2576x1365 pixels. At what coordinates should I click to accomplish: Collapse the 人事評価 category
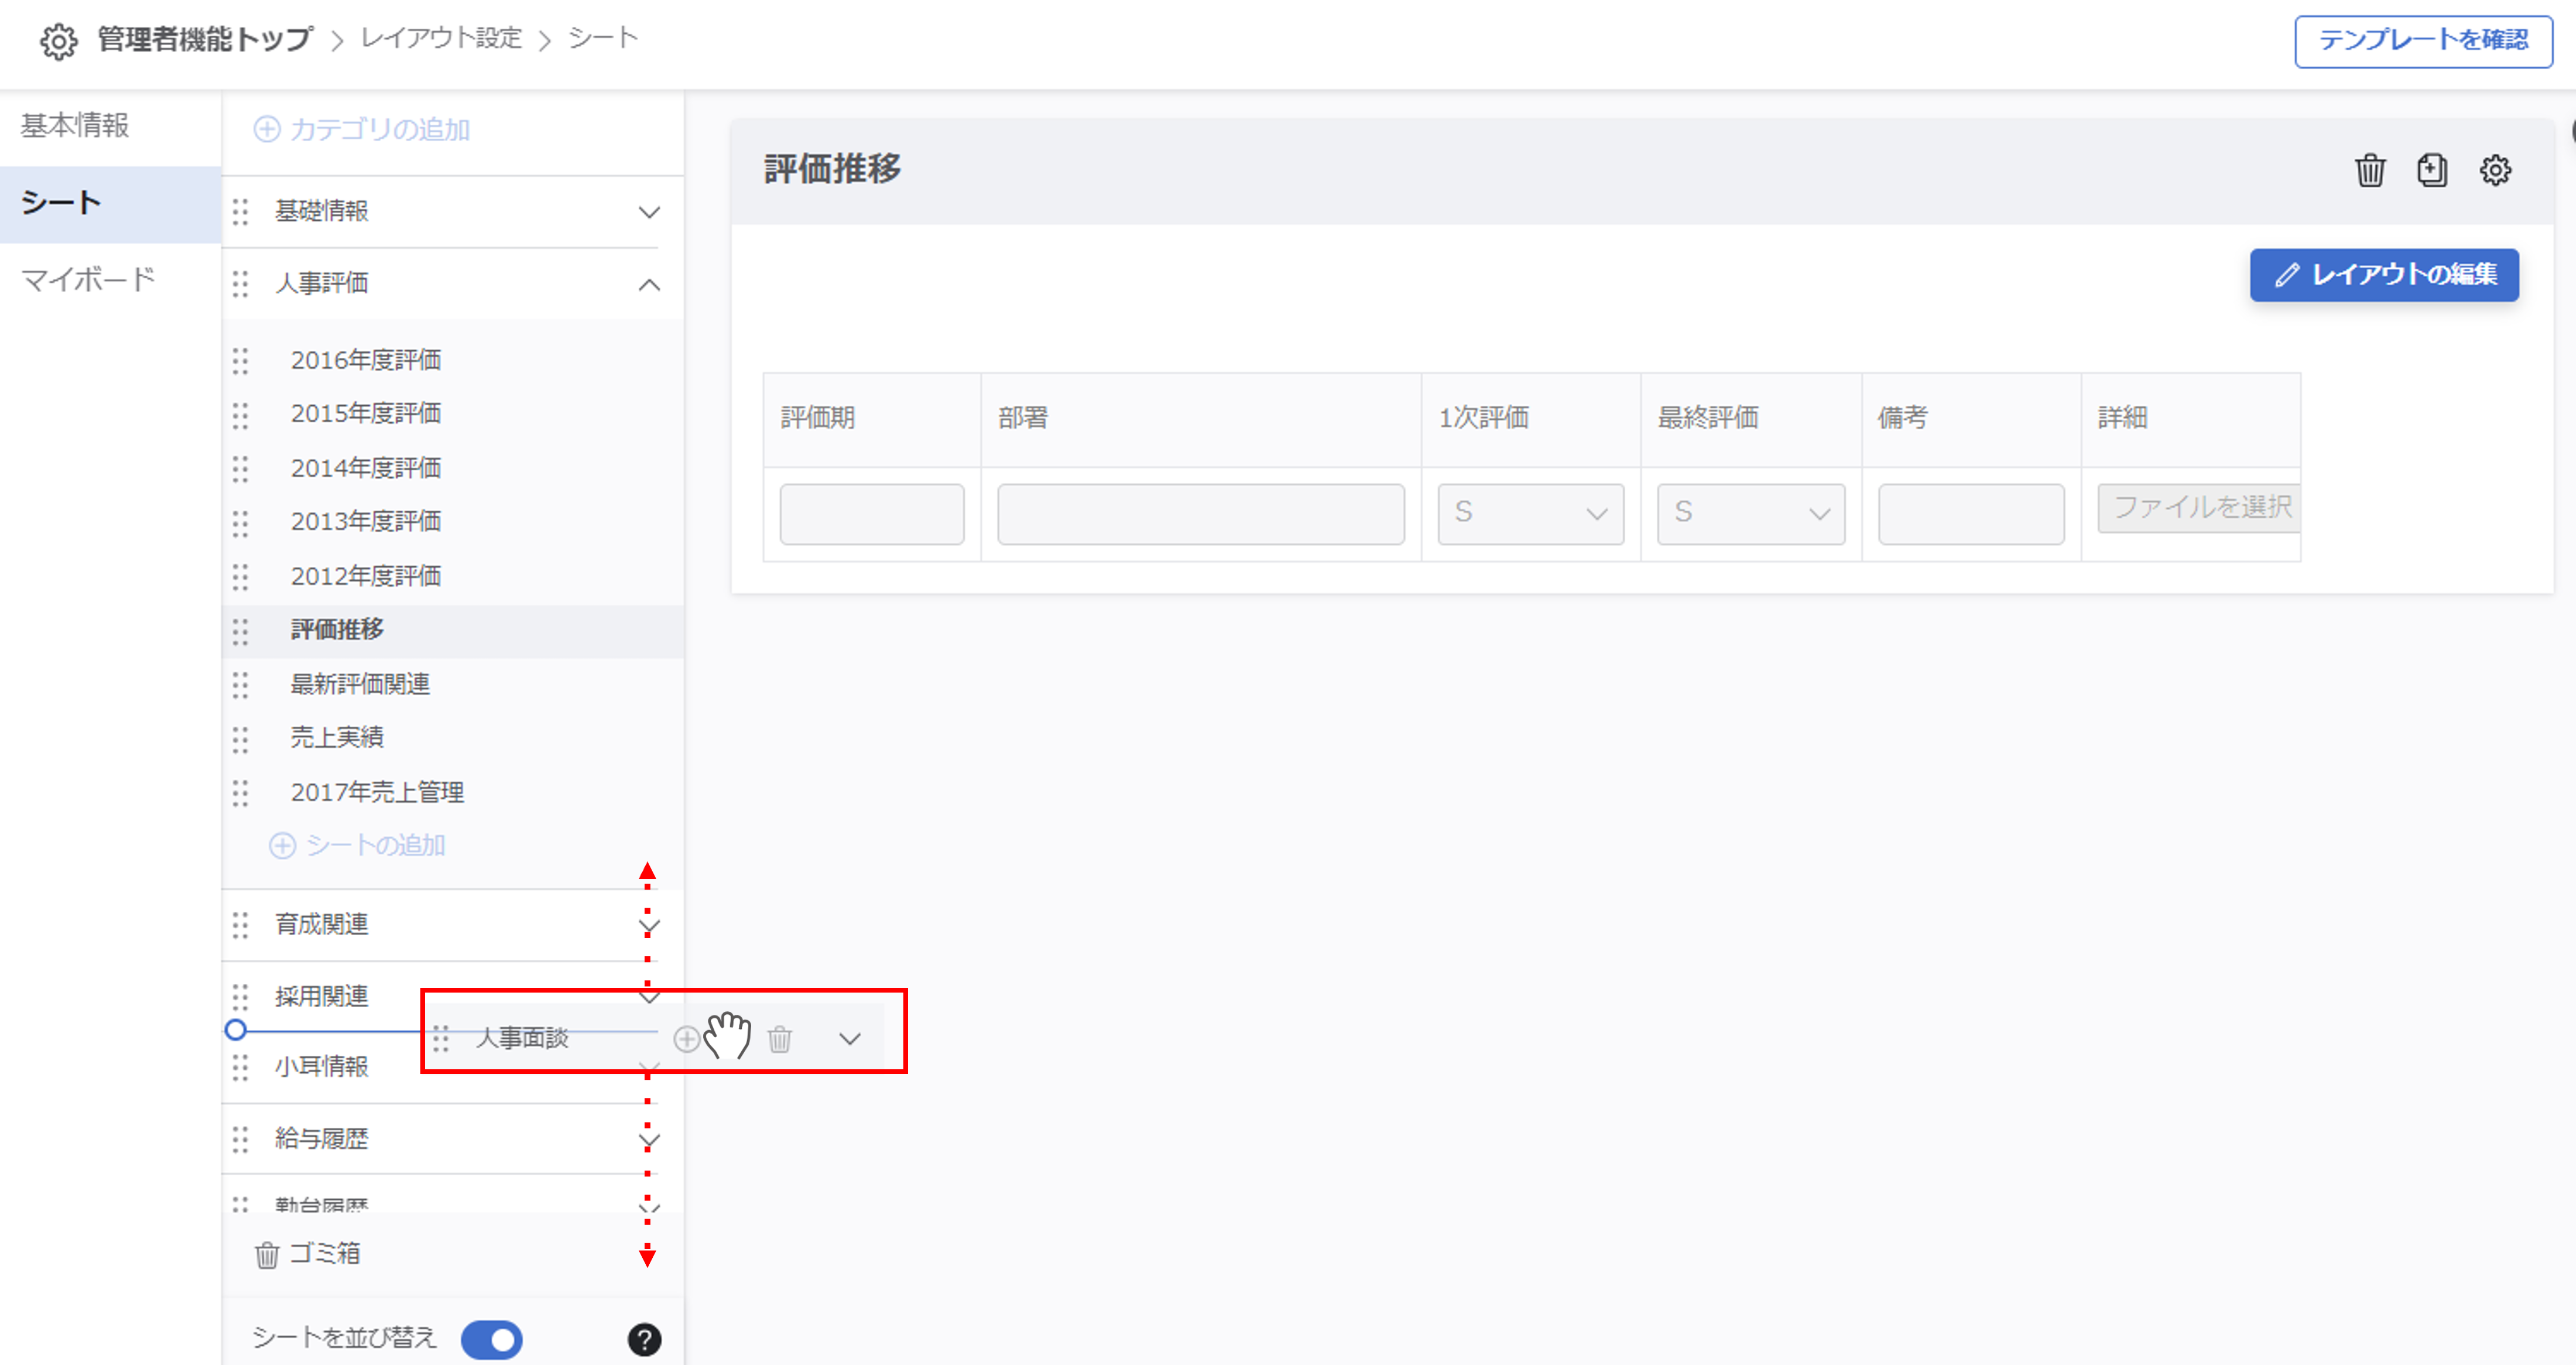pyautogui.click(x=649, y=285)
